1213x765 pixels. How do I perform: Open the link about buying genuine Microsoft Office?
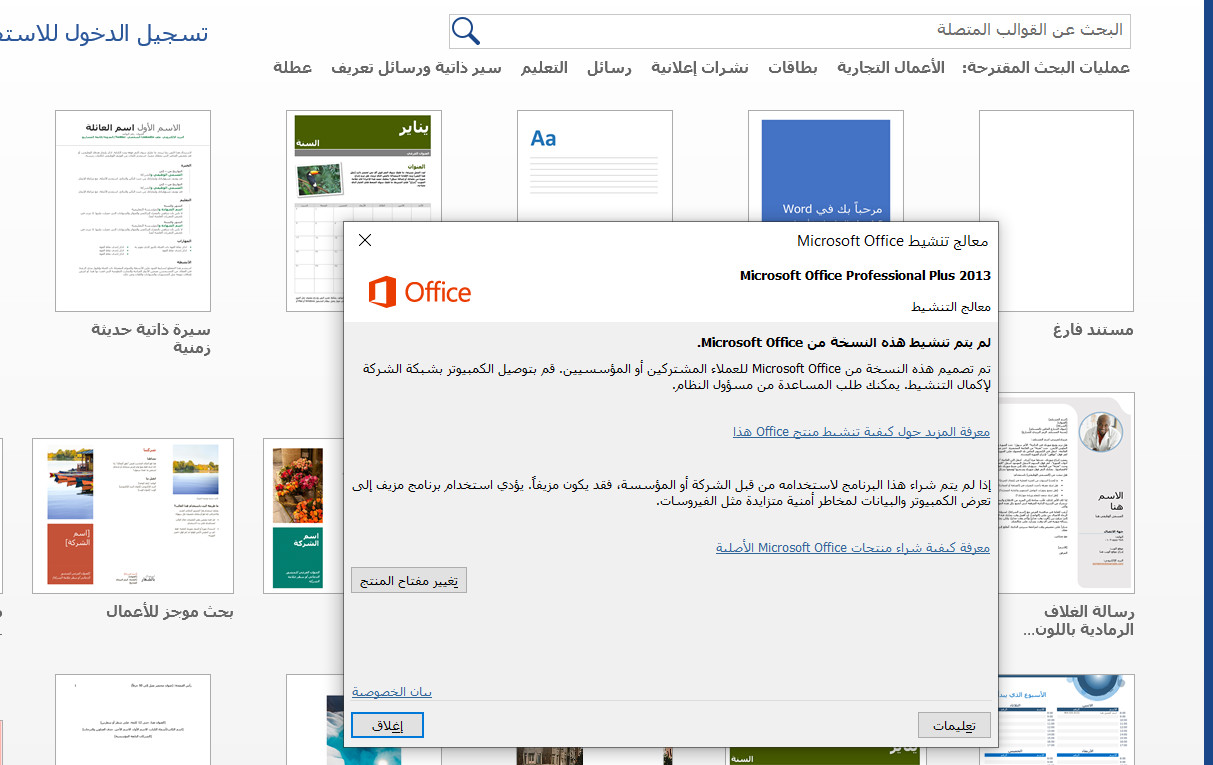tap(853, 547)
